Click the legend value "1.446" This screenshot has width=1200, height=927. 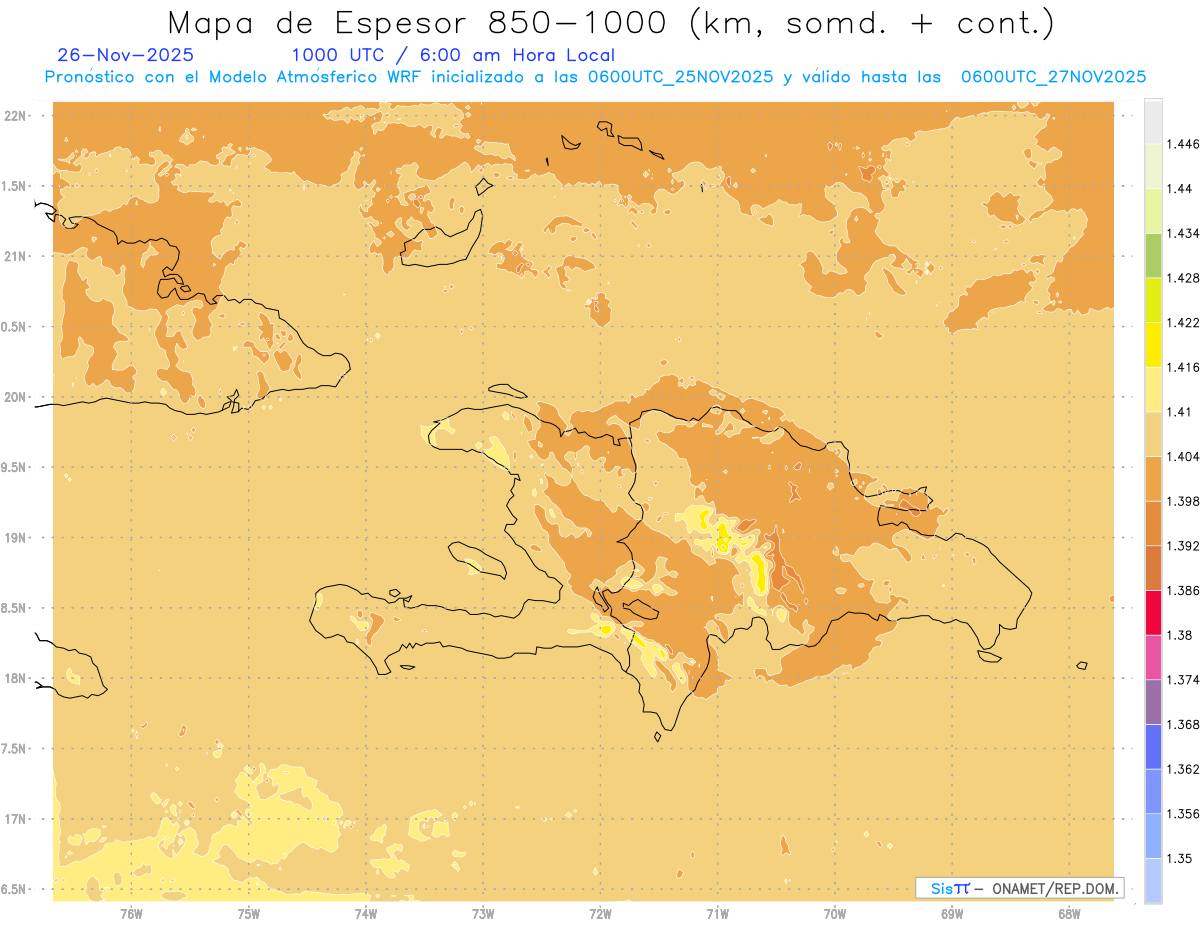pos(1182,144)
